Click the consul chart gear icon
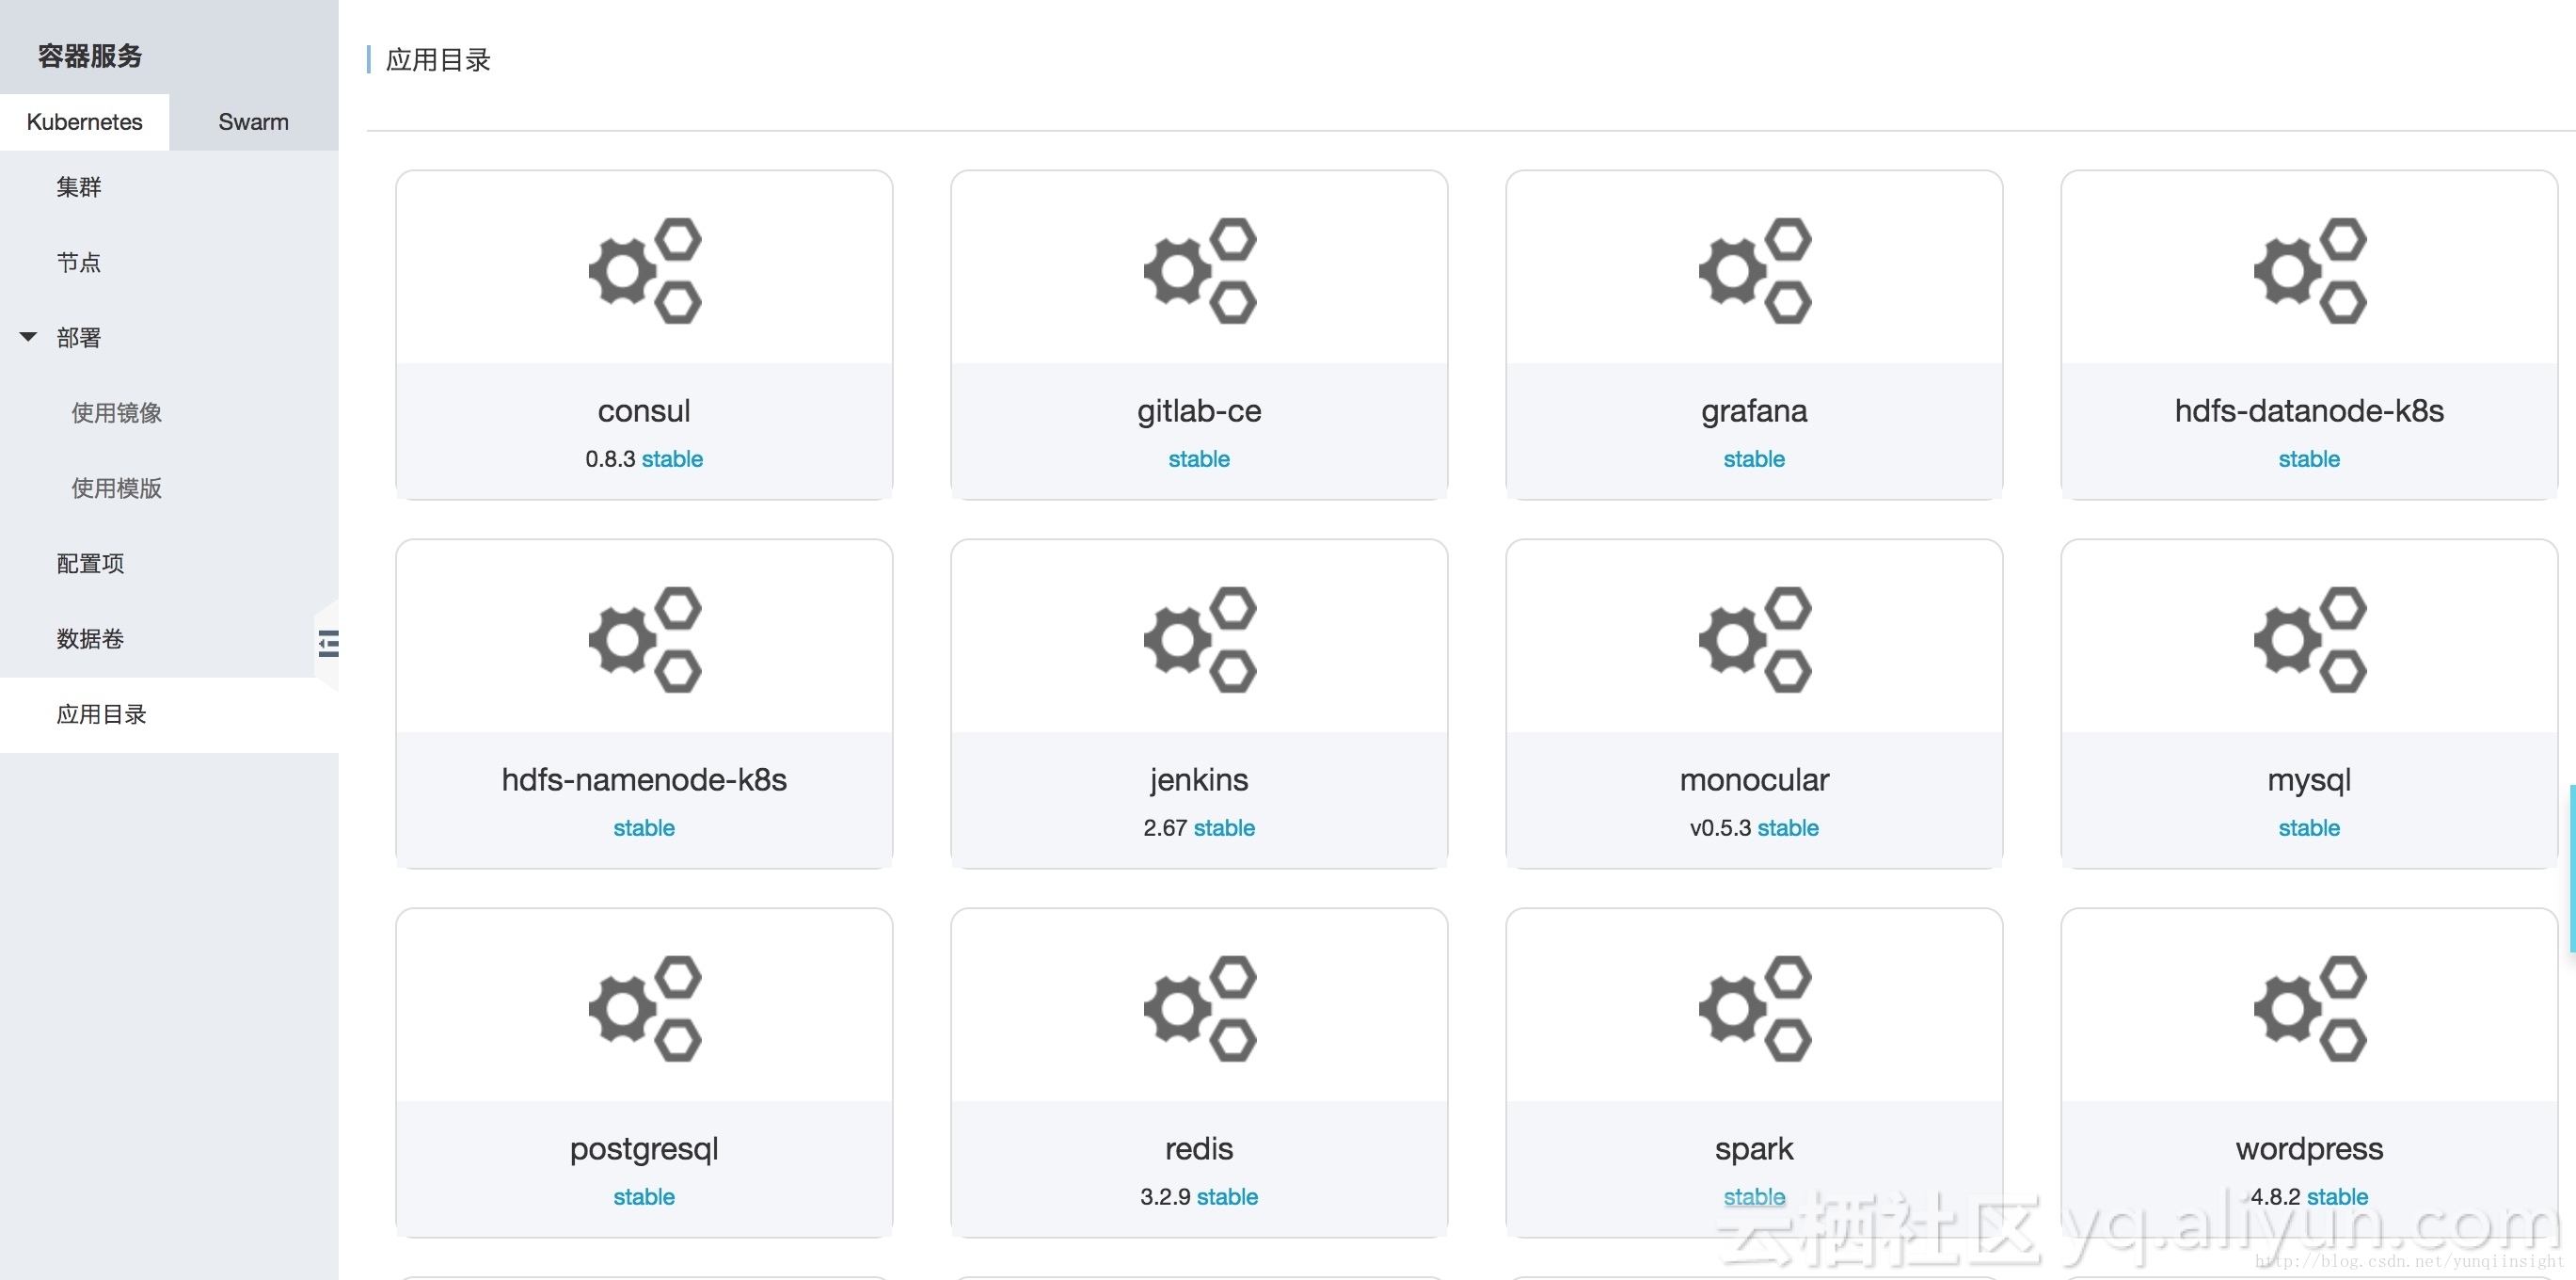 click(645, 270)
